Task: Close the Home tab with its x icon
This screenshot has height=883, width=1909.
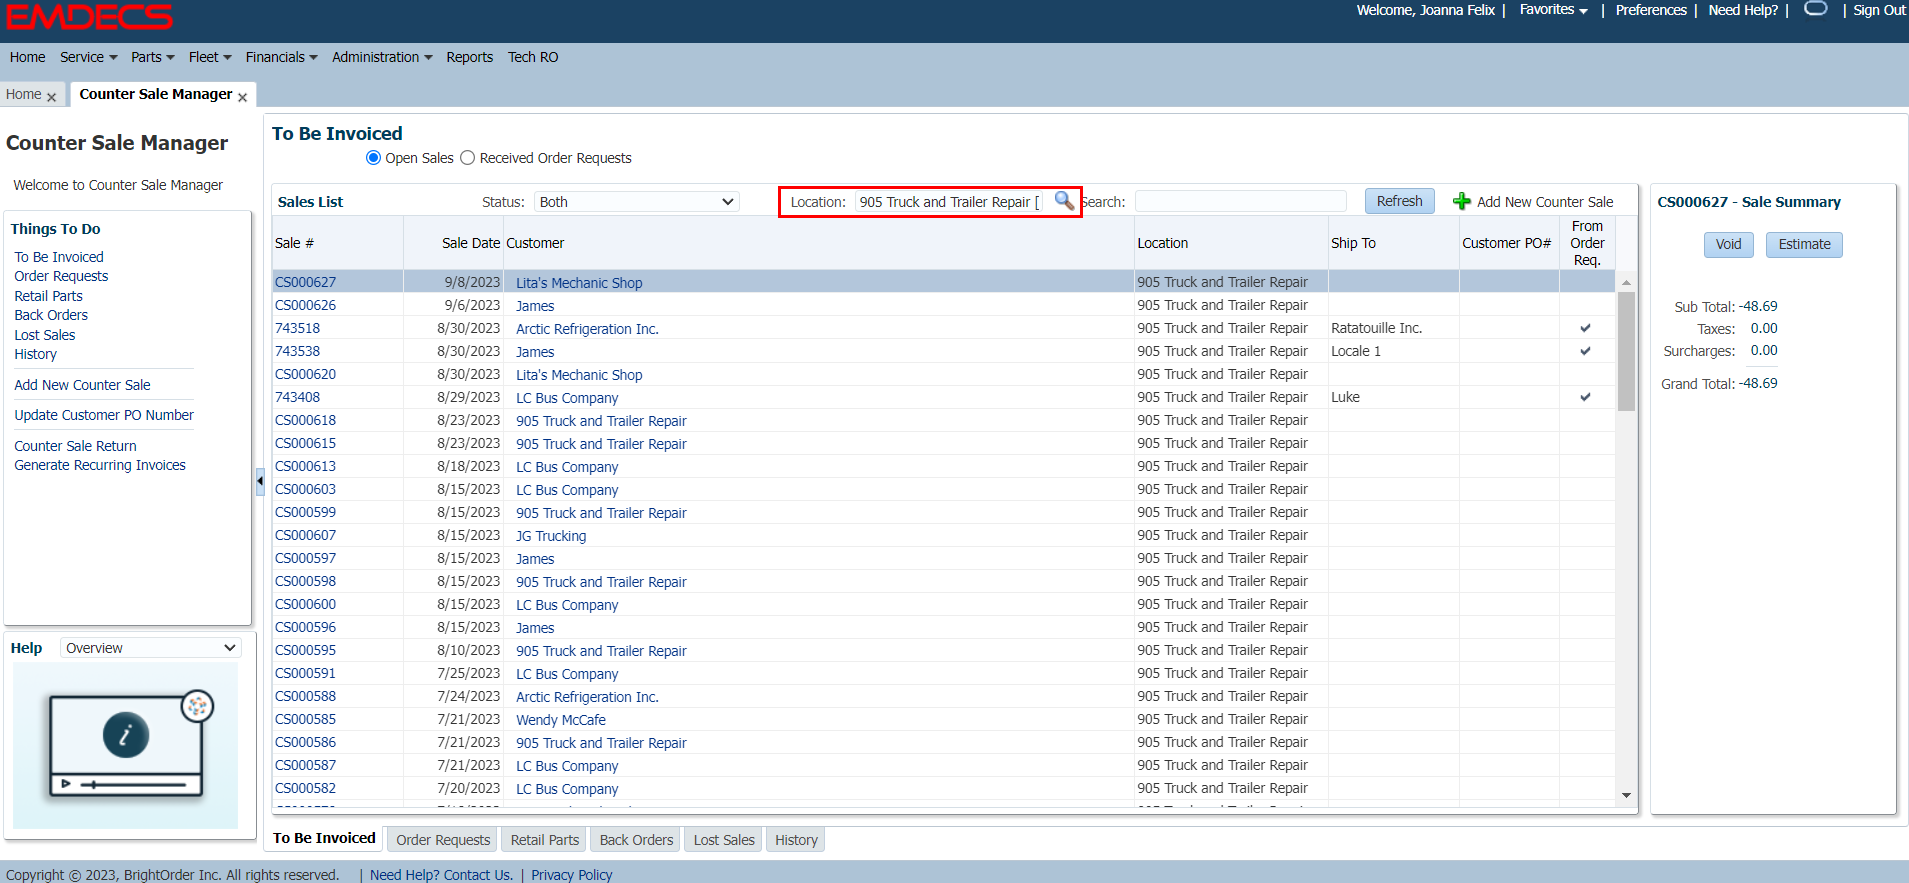Action: click(x=51, y=97)
